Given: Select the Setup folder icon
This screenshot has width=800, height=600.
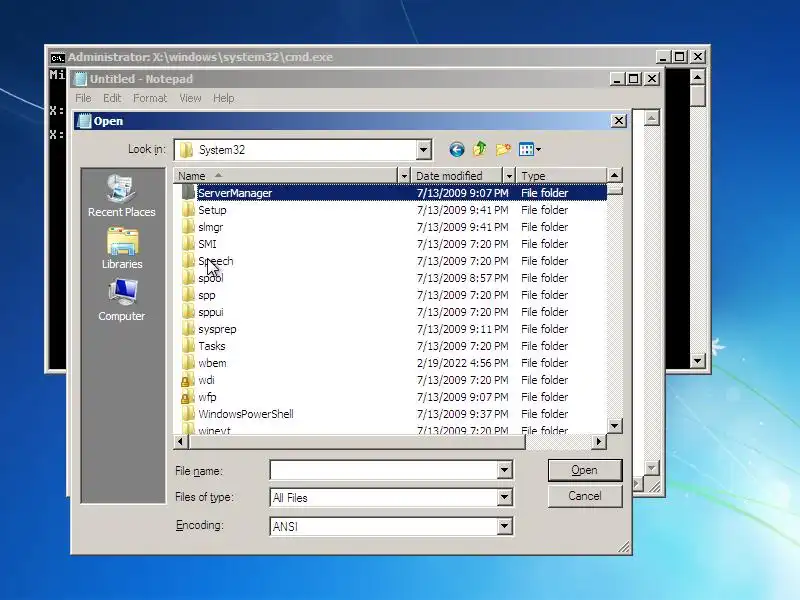Looking at the screenshot, I should pos(188,210).
